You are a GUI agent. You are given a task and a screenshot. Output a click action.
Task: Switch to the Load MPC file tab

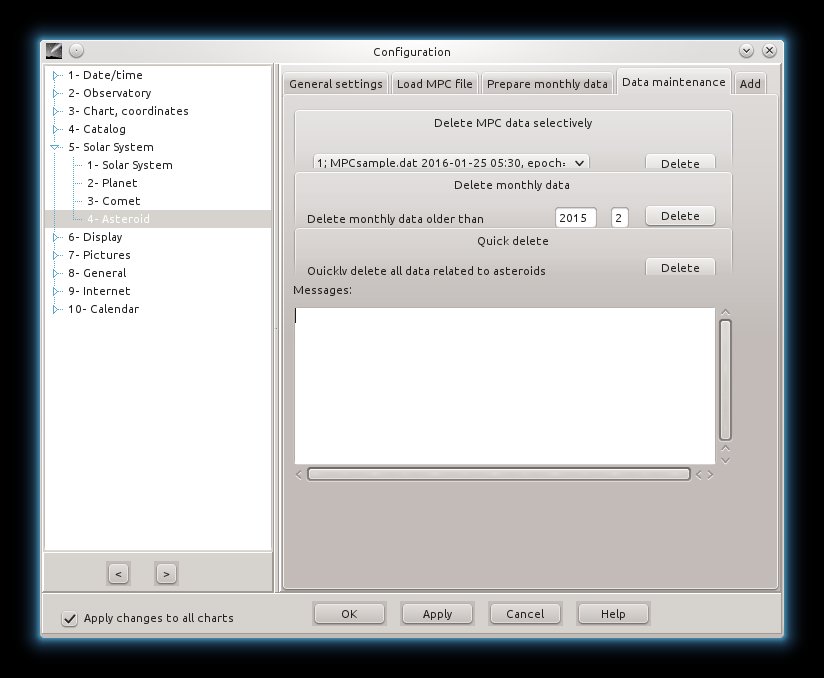435,84
